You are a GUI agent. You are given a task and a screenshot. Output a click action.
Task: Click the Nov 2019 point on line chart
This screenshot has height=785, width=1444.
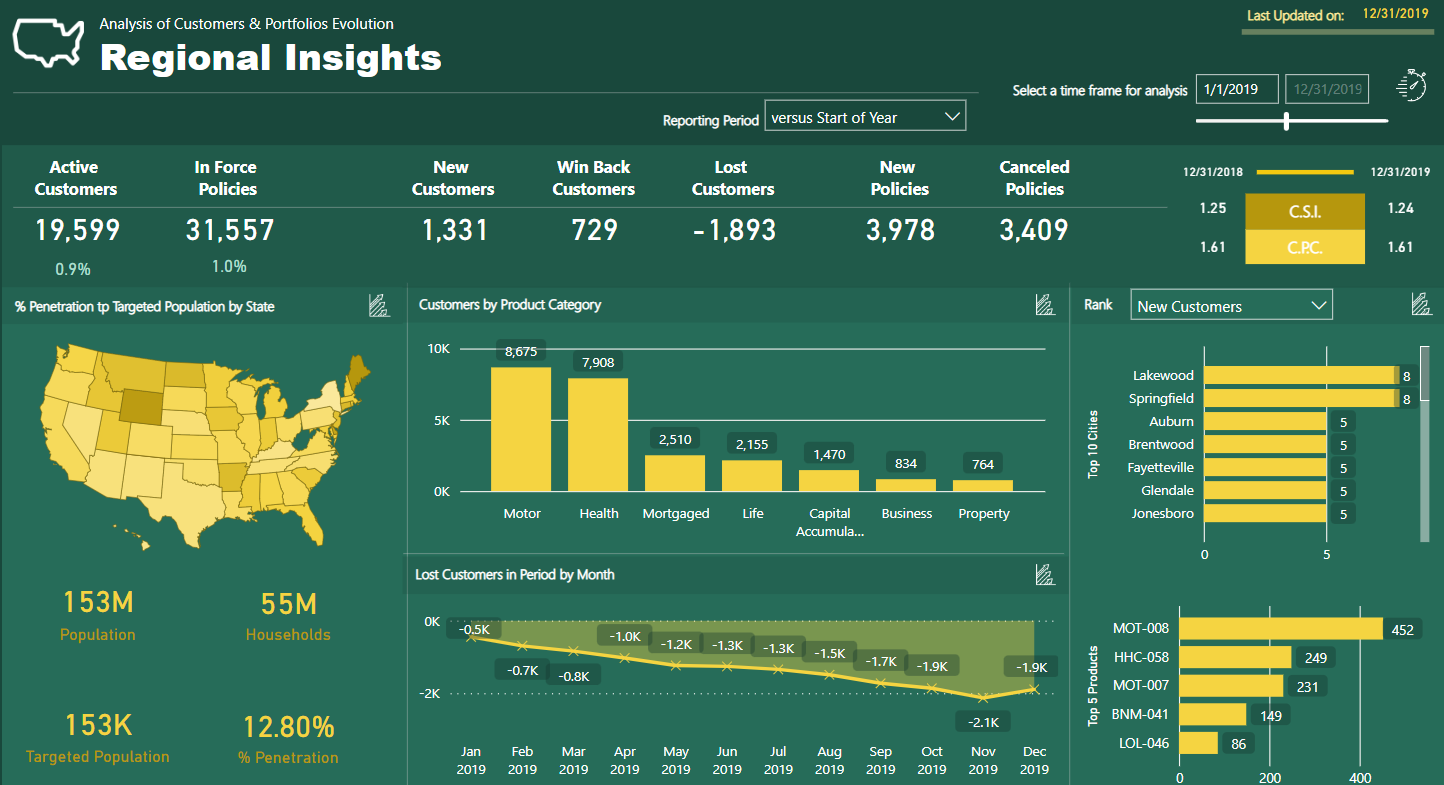pyautogui.click(x=983, y=698)
